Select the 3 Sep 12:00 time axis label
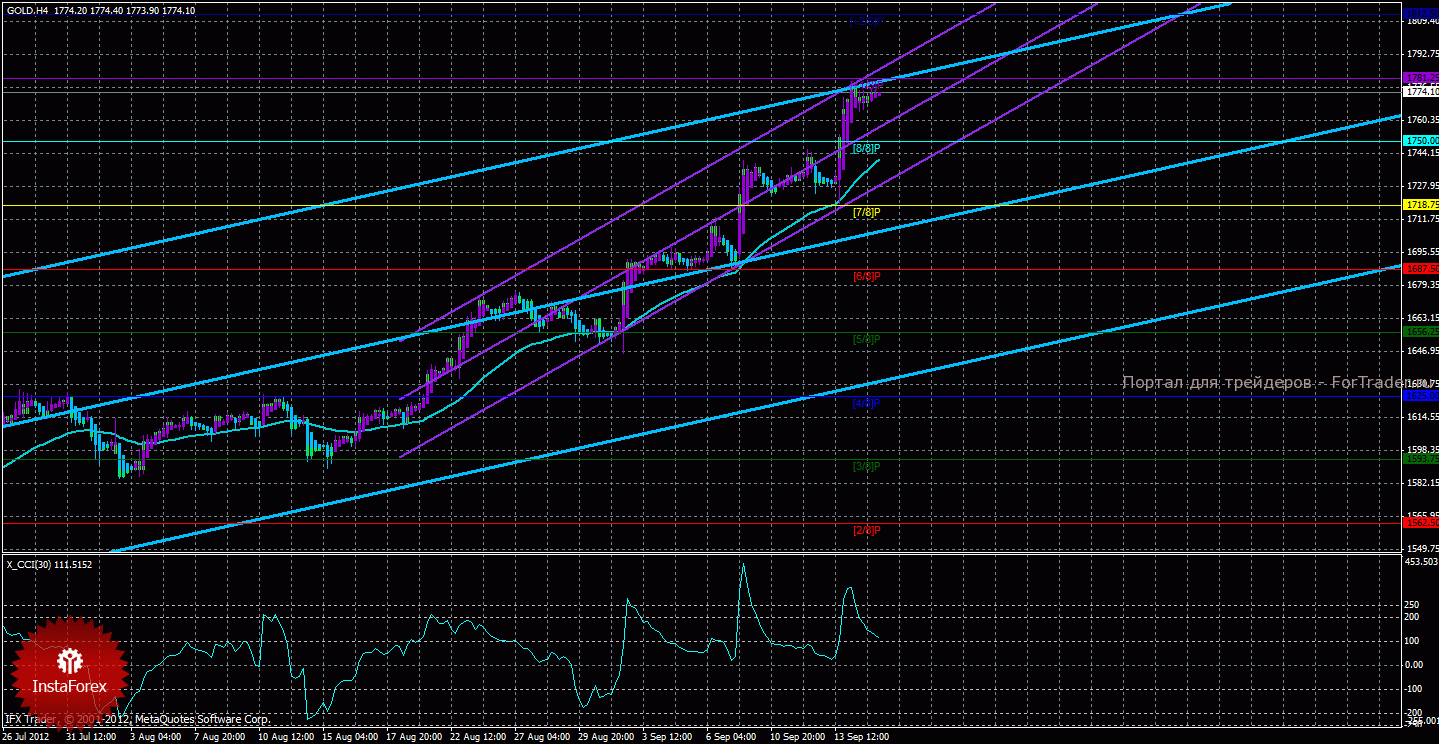1439x744 pixels. coord(667,736)
